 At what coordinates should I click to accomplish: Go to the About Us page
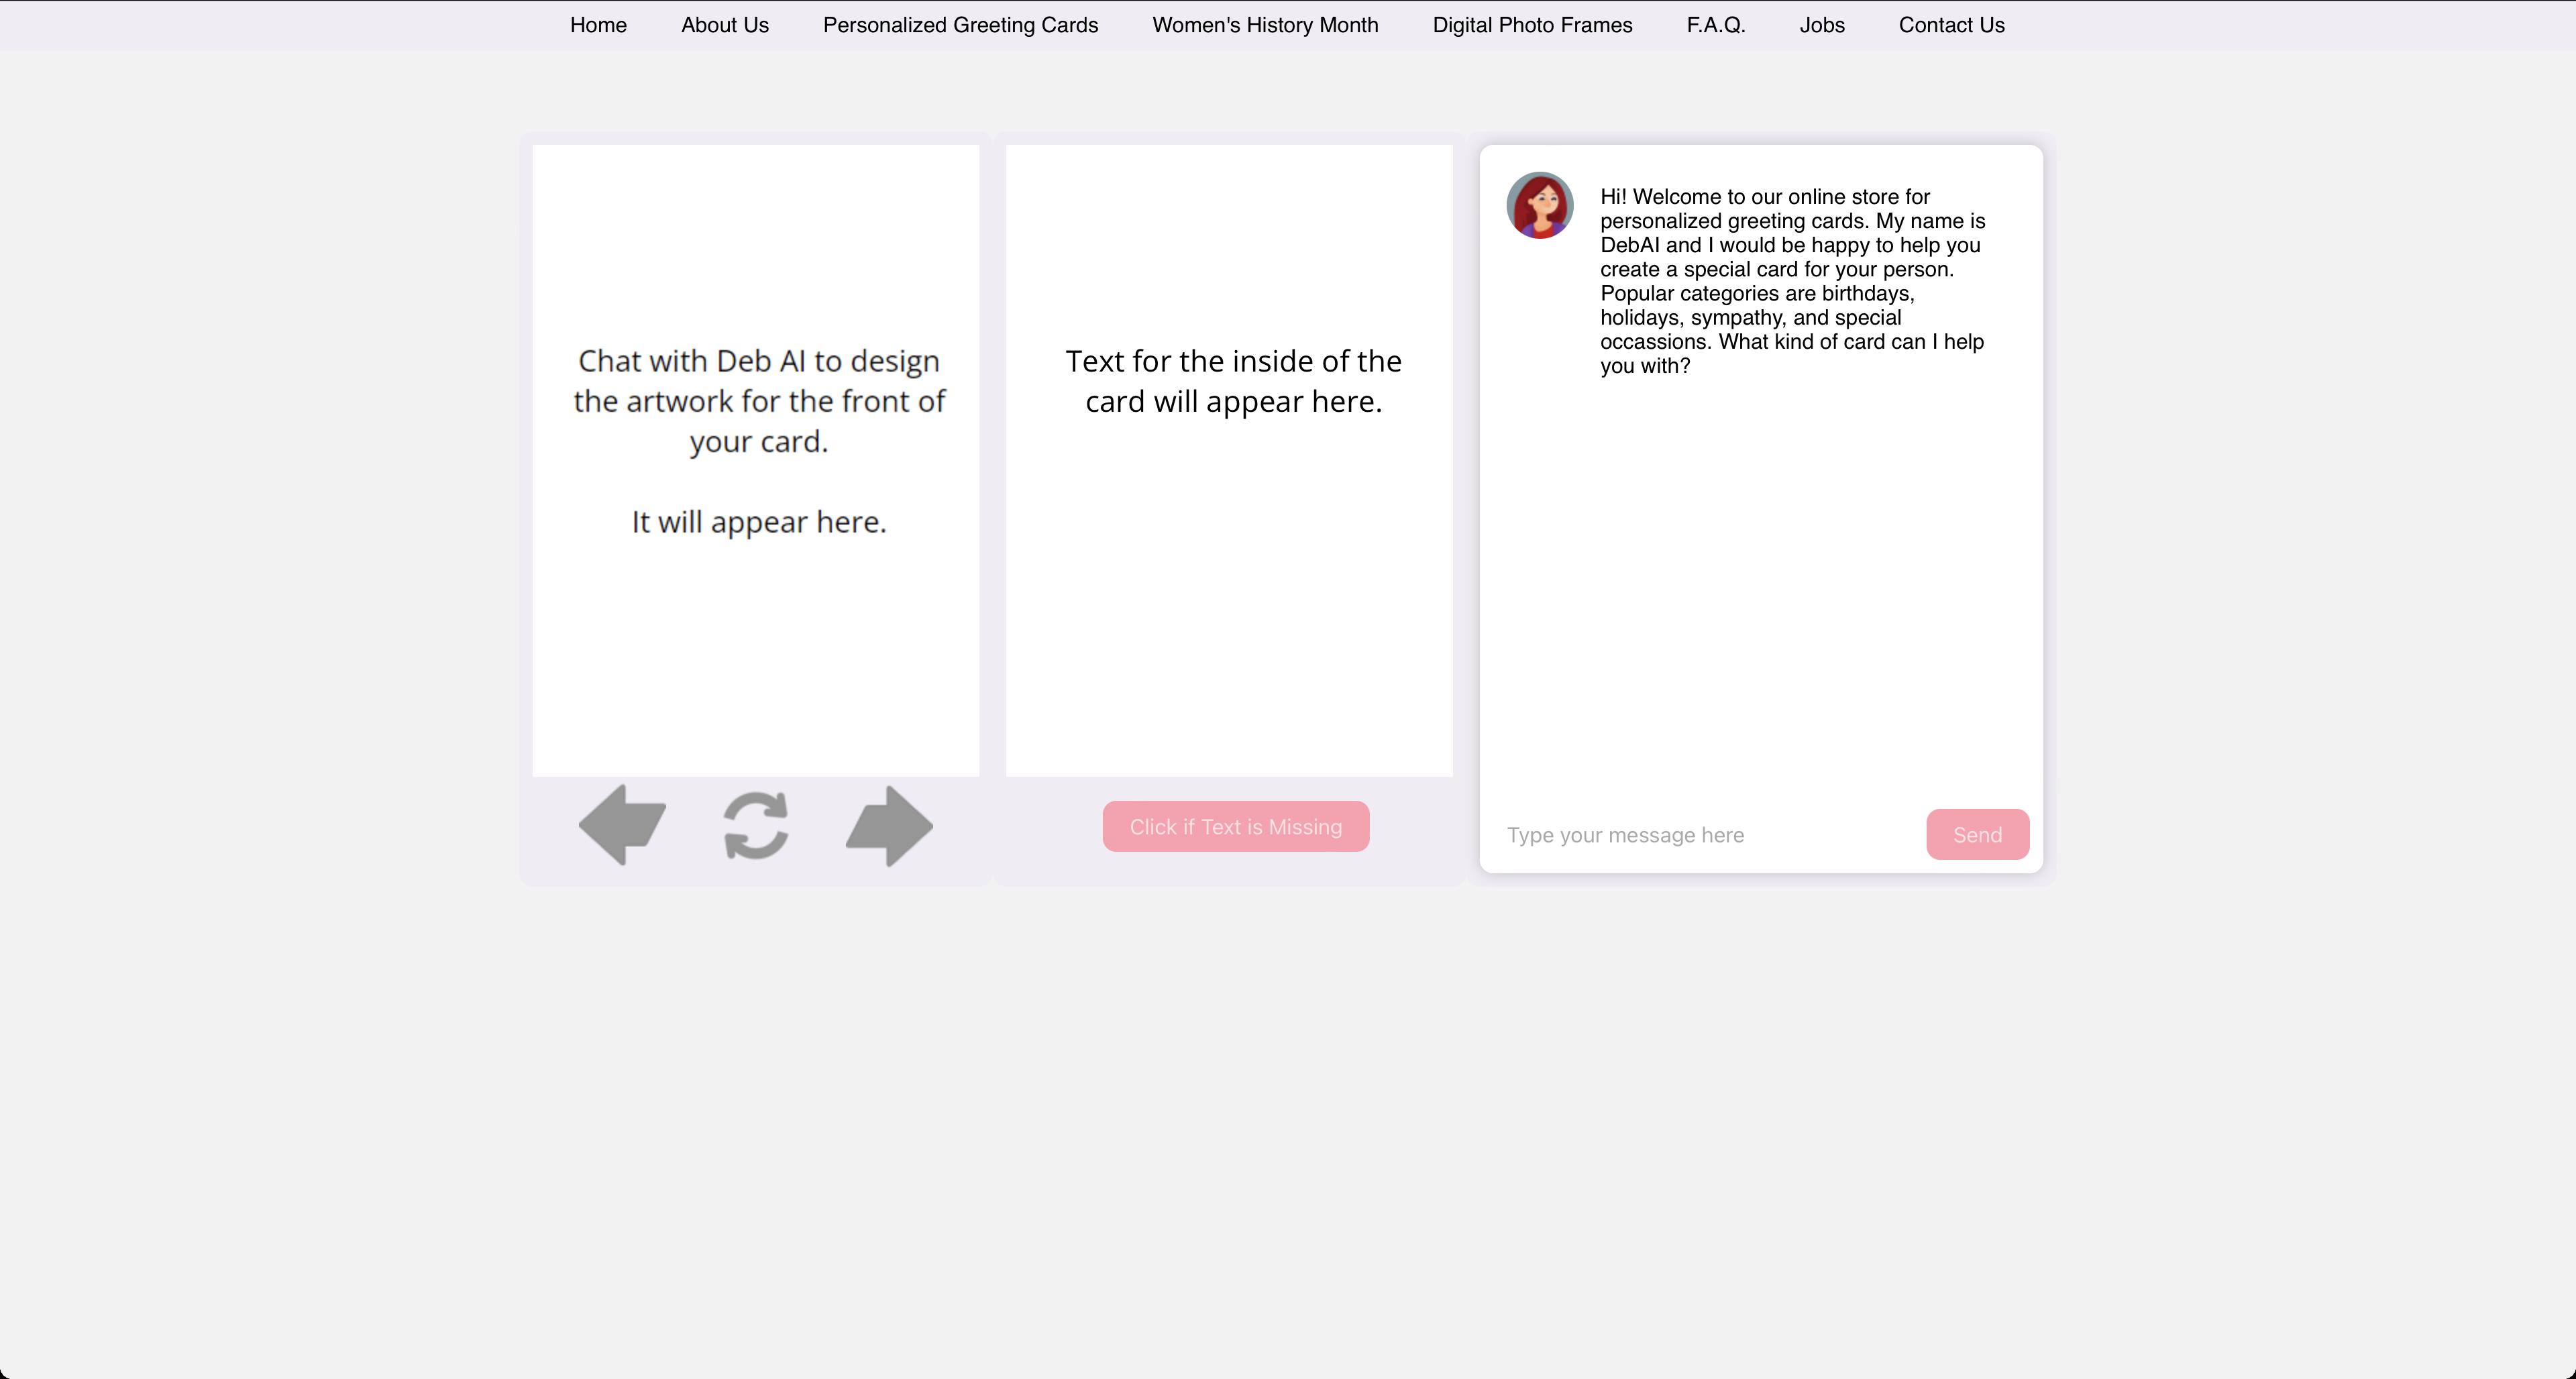click(724, 25)
